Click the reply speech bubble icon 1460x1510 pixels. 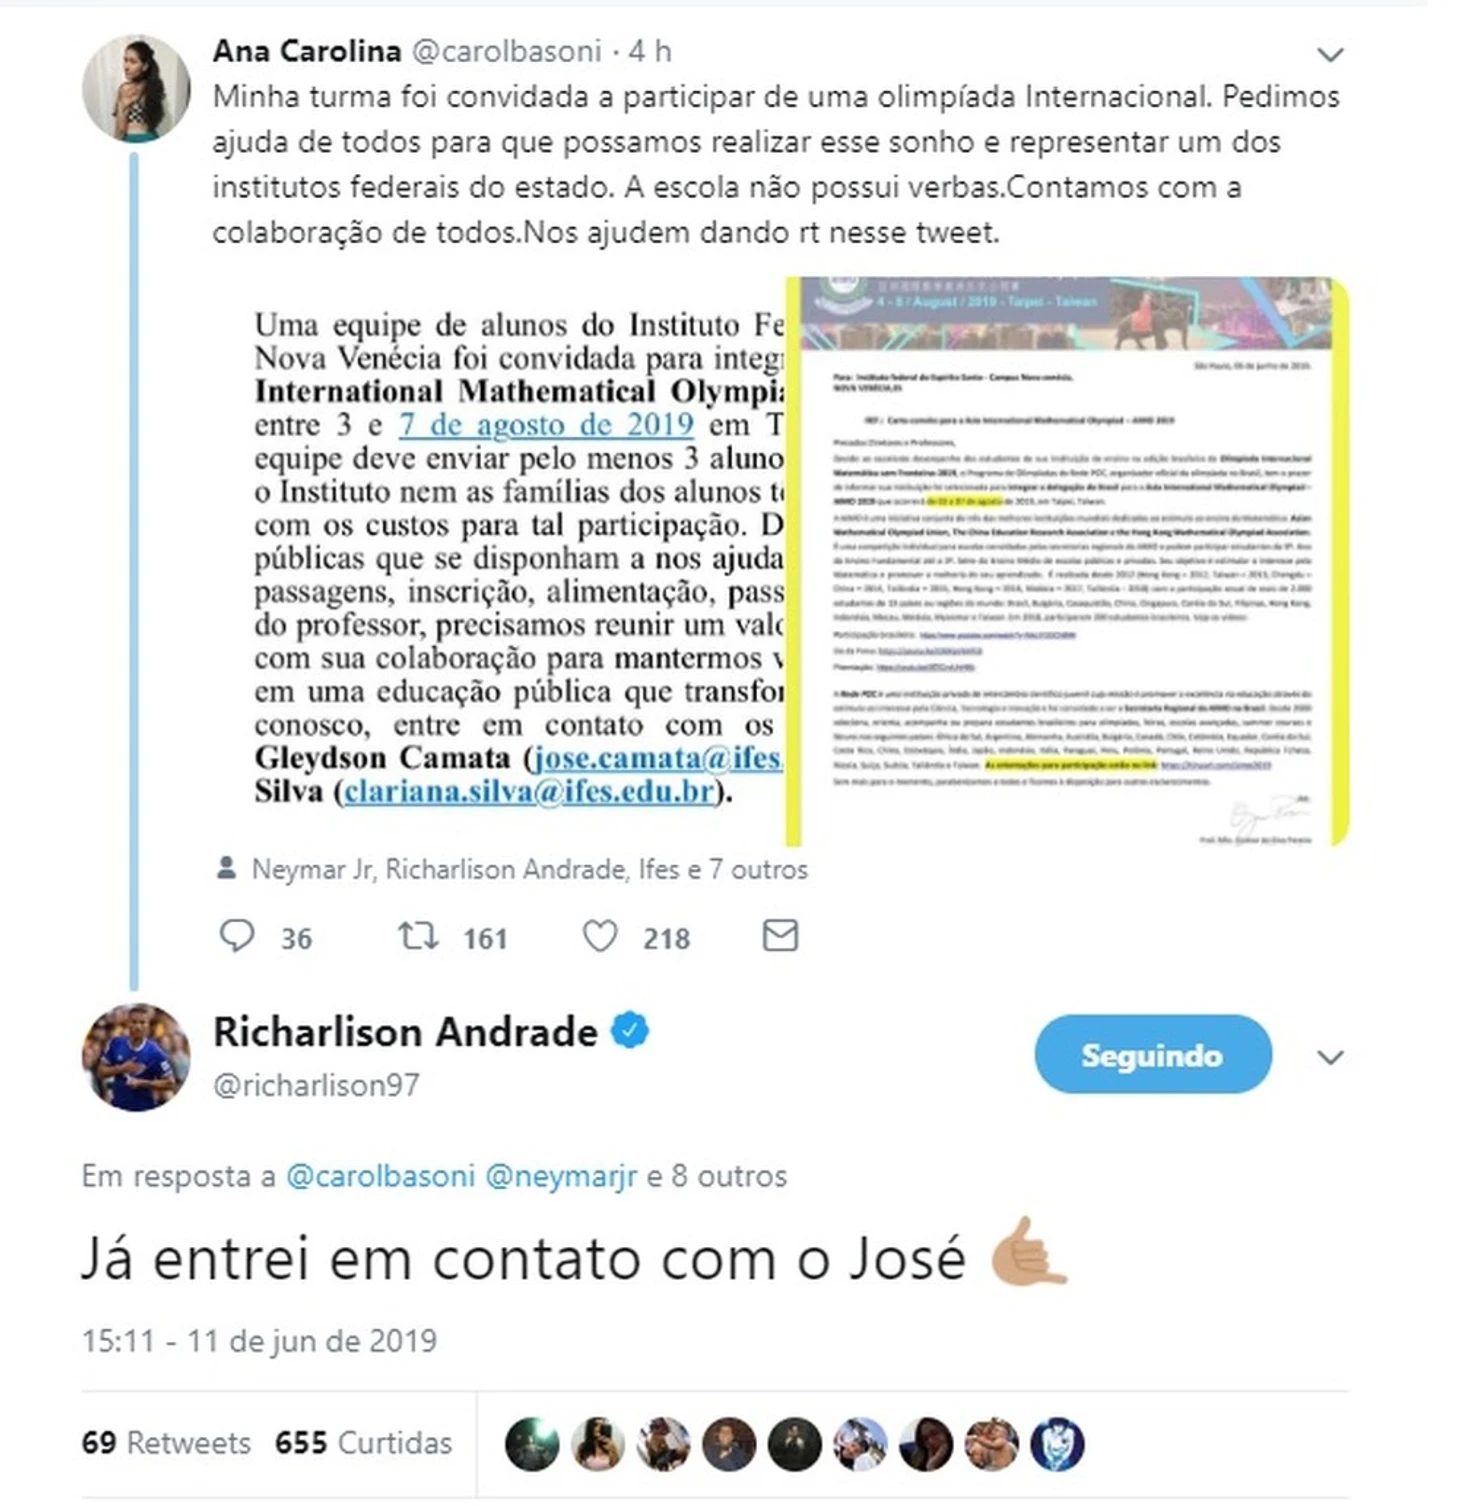(x=237, y=936)
